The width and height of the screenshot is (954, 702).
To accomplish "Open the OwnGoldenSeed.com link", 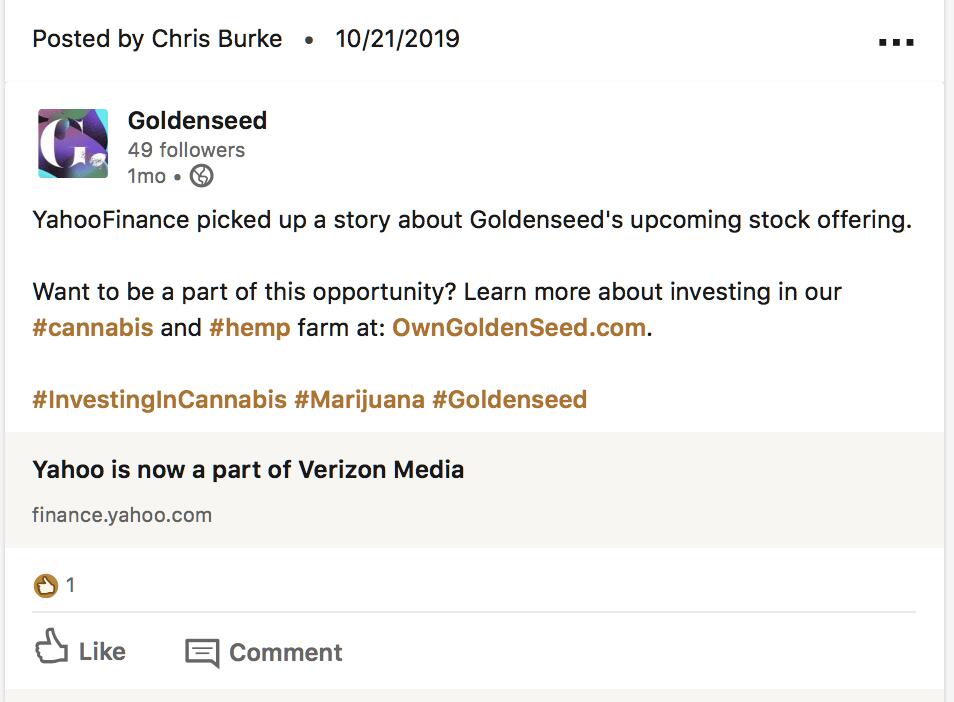I will point(518,328).
